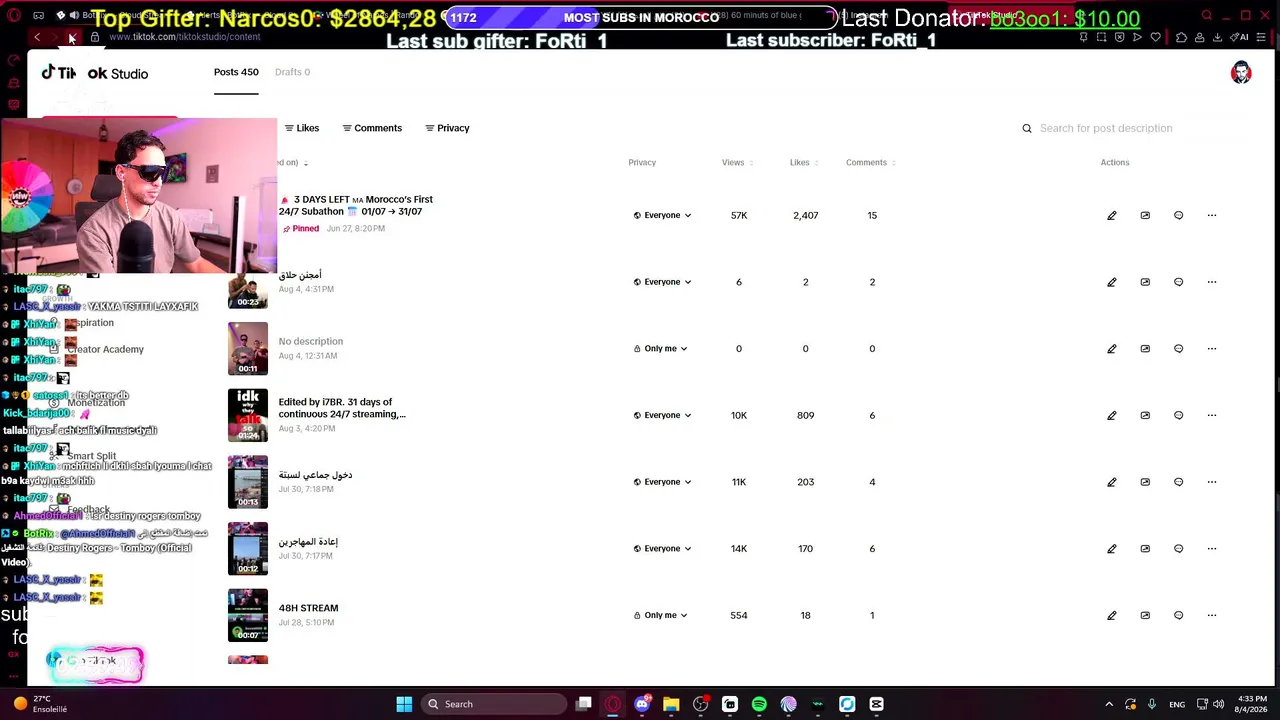Sort posts by the Likes column header

point(804,162)
